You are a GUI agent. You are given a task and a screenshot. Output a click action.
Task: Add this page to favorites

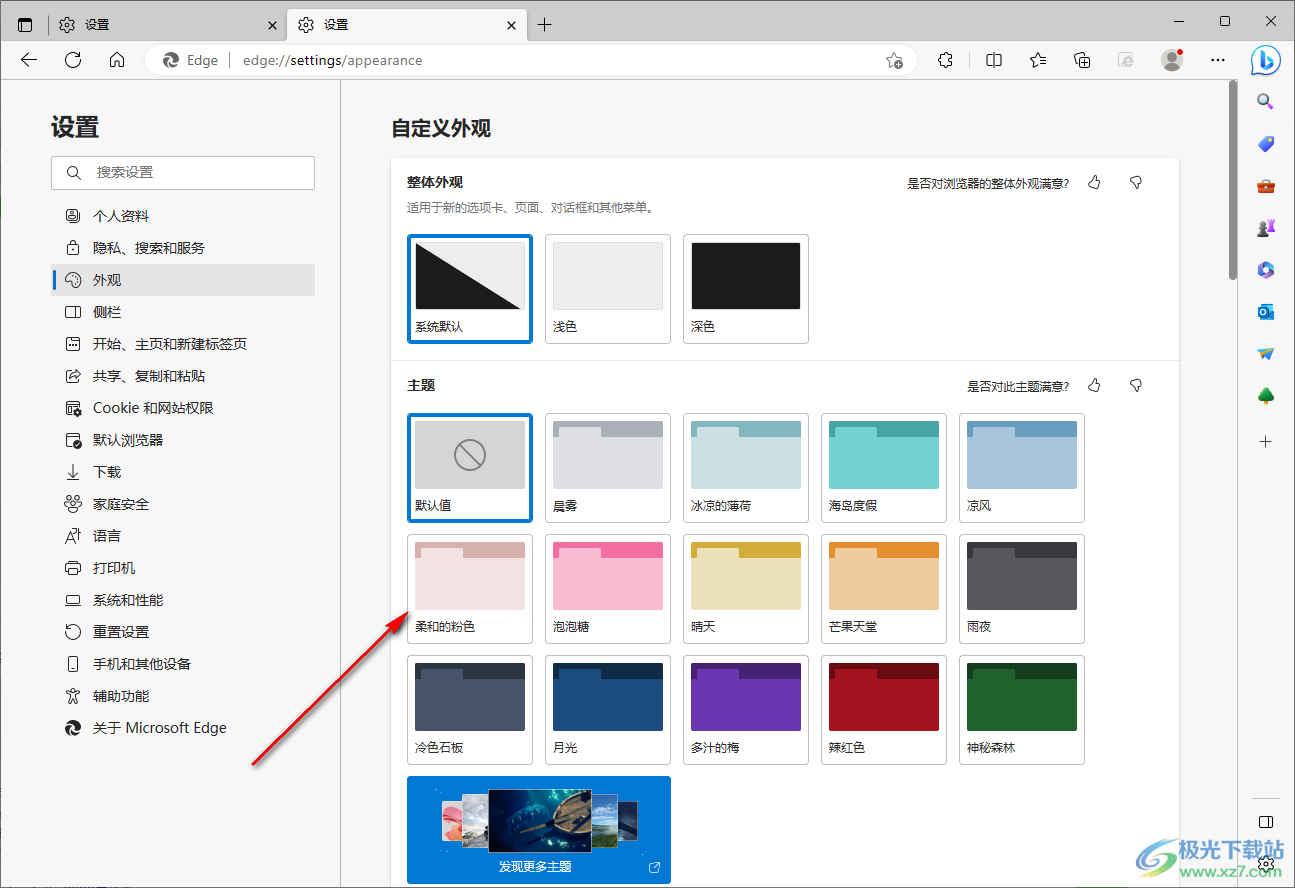pos(894,60)
